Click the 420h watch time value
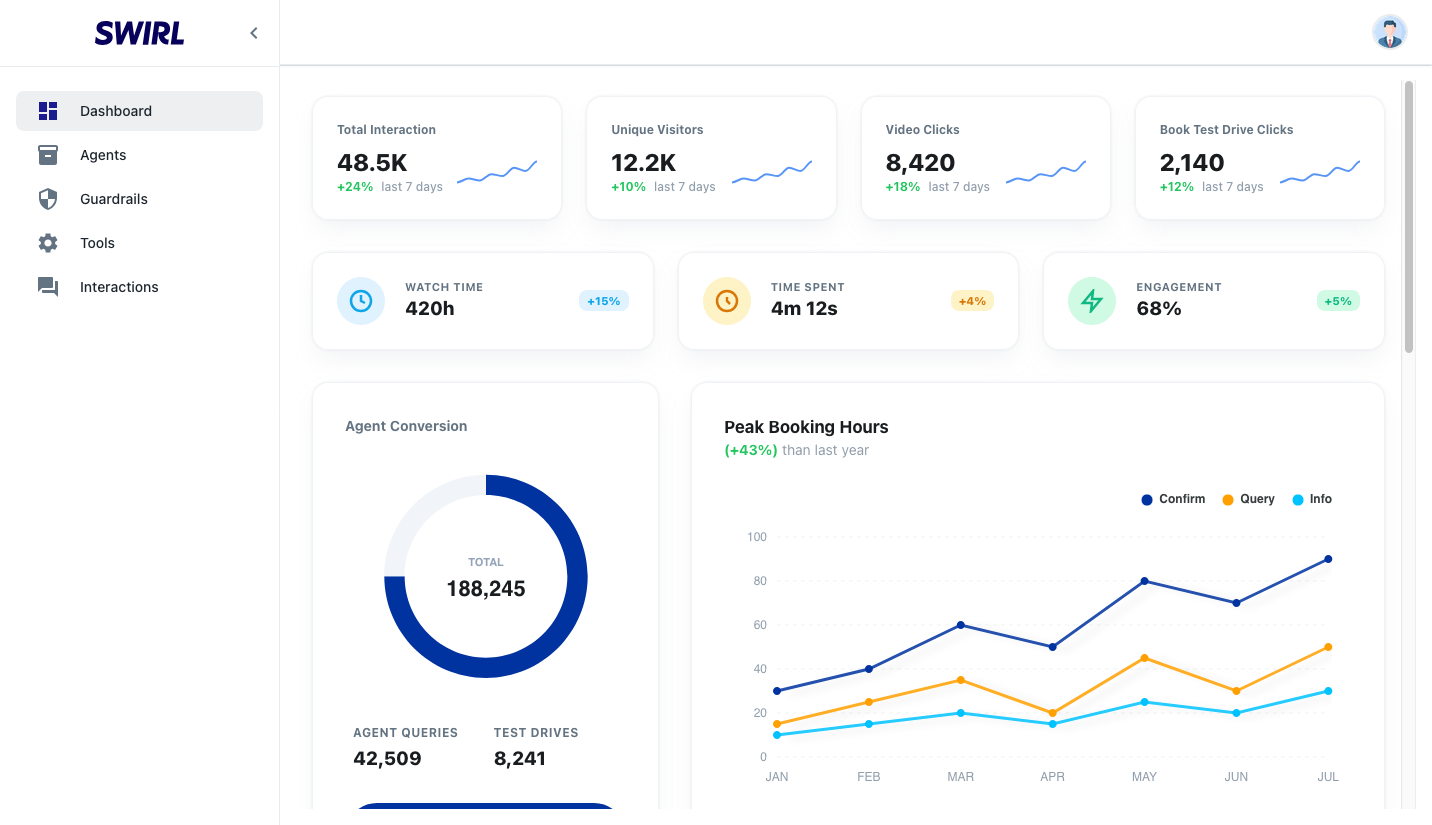This screenshot has width=1432, height=825. 430,308
